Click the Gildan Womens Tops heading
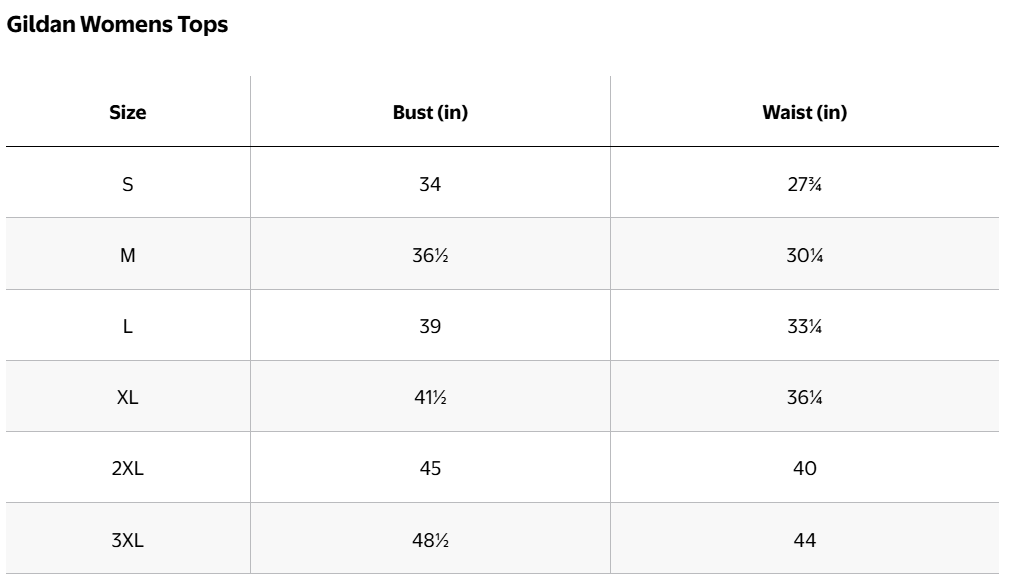Viewport: 1017px width, 582px height. tap(117, 26)
